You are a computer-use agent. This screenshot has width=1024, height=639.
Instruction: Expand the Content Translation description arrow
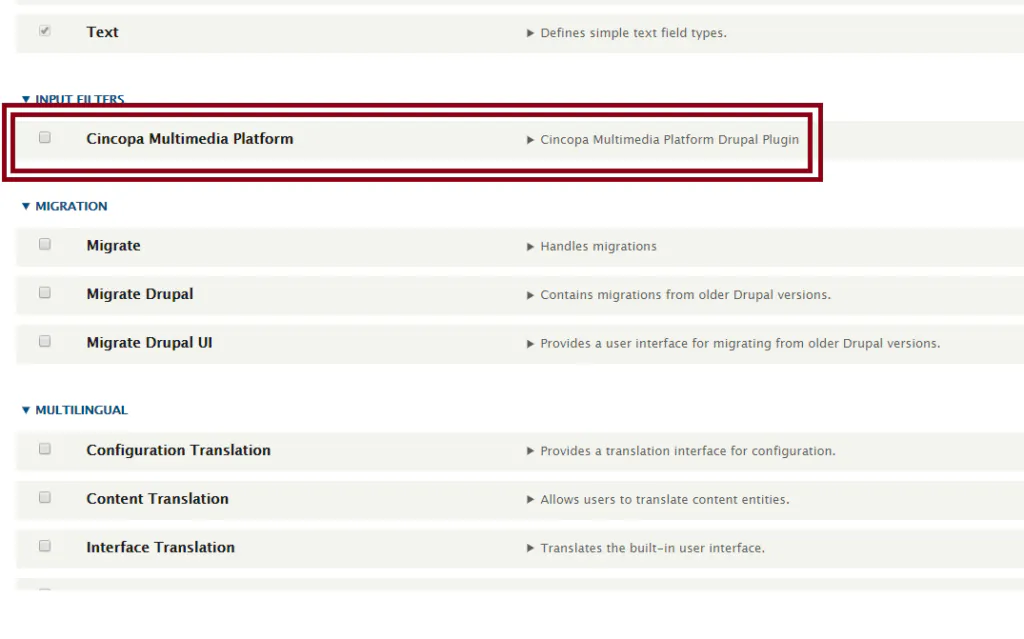530,500
